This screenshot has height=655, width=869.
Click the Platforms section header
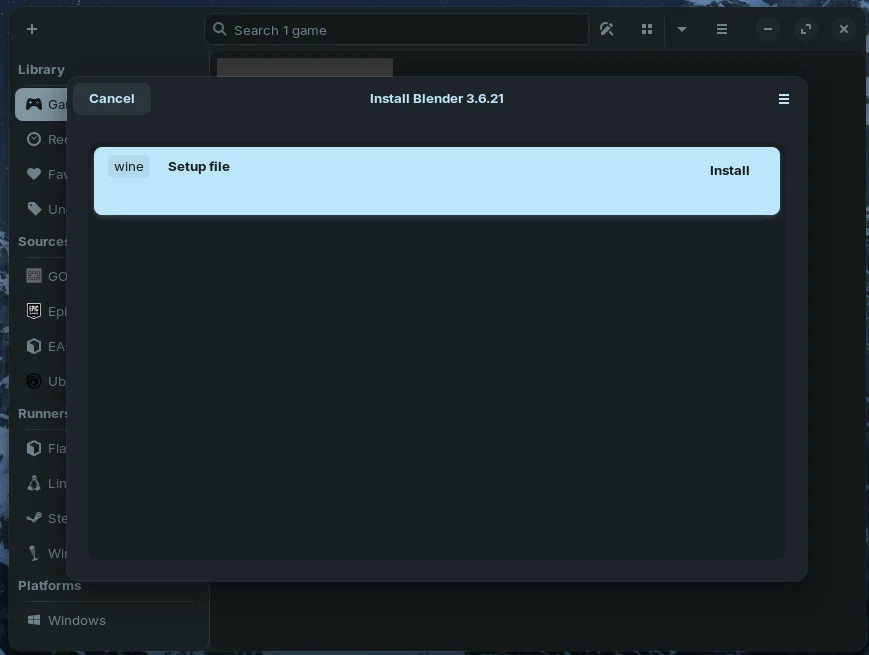click(49, 586)
